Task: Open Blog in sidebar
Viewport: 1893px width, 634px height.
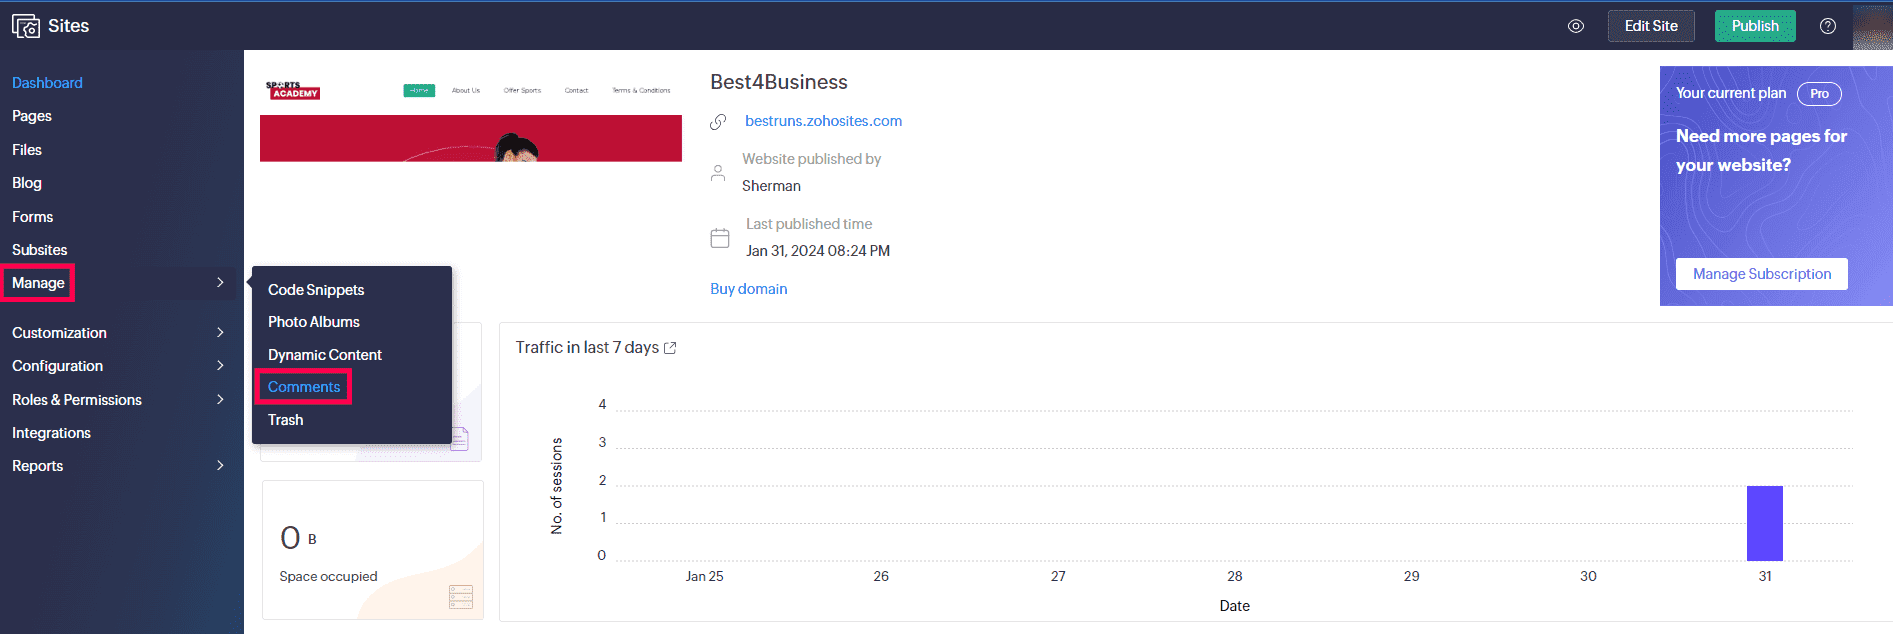Action: pos(27,183)
